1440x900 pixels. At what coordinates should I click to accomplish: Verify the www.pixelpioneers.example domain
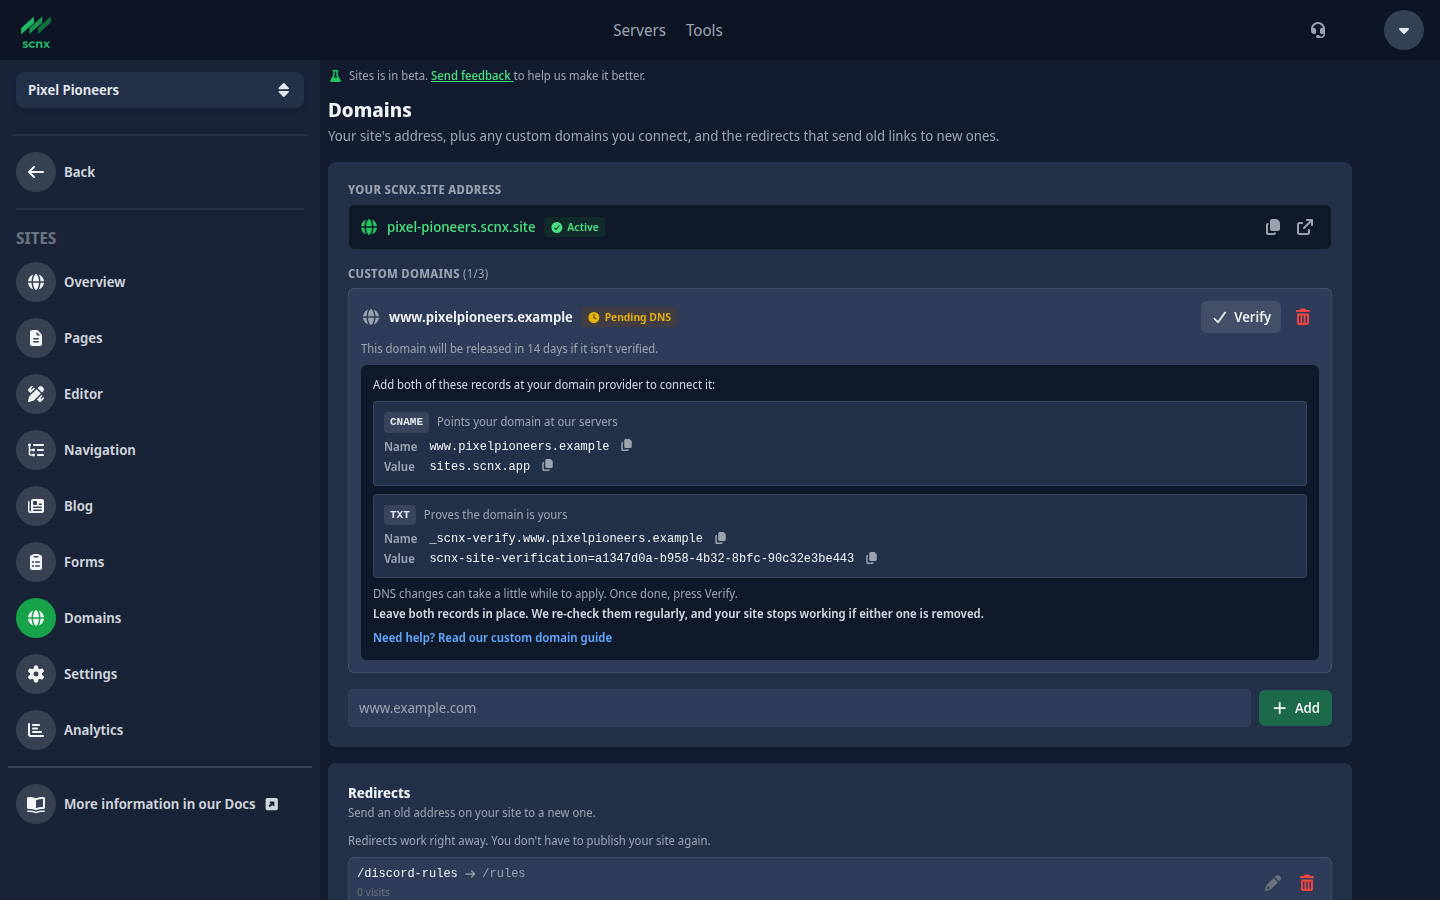click(1241, 317)
